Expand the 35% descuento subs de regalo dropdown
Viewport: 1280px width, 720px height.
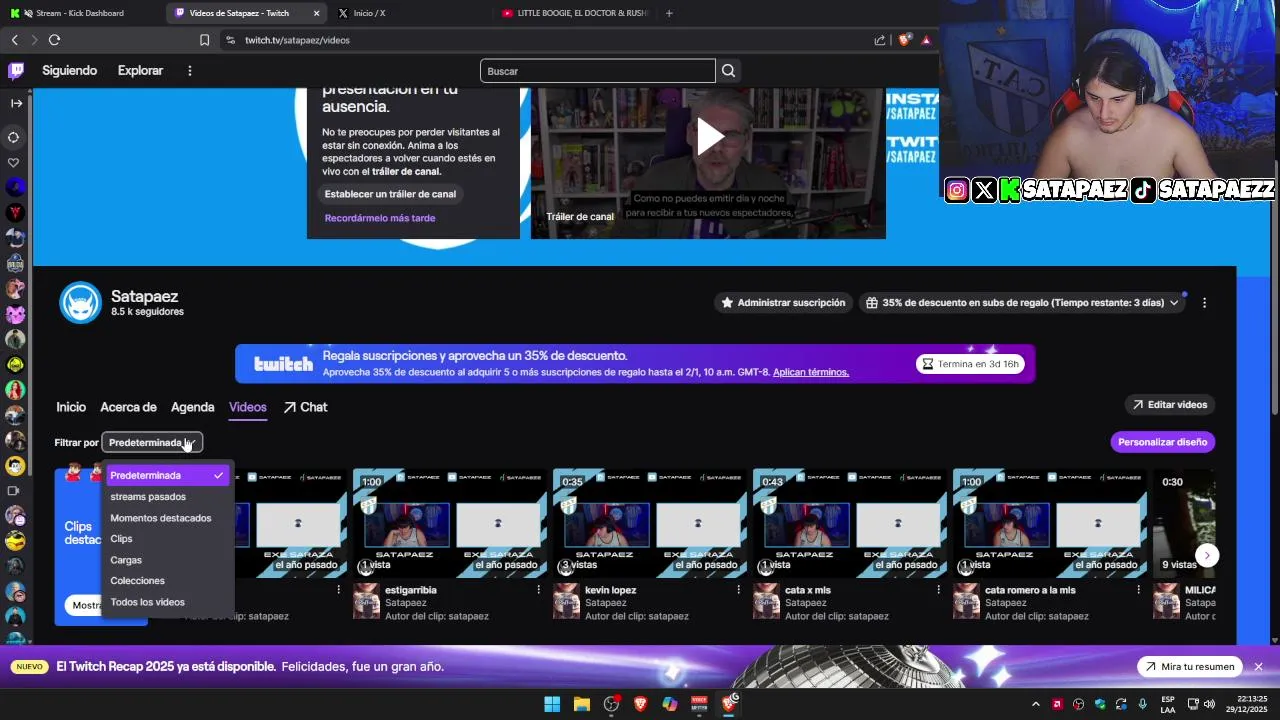coord(1023,303)
